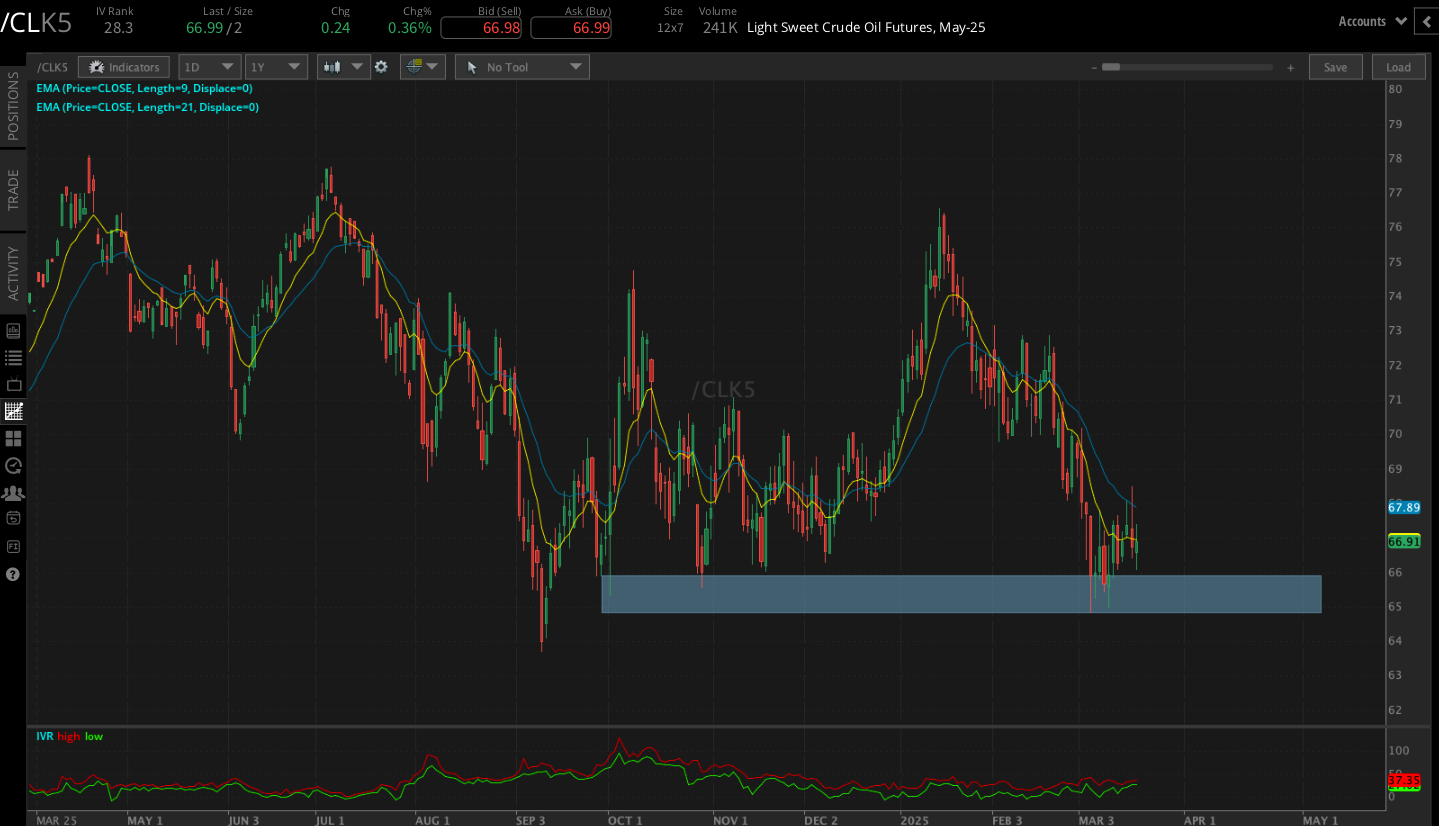
Task: Click the Ask (Buy) 66.99 button
Action: pyautogui.click(x=571, y=27)
